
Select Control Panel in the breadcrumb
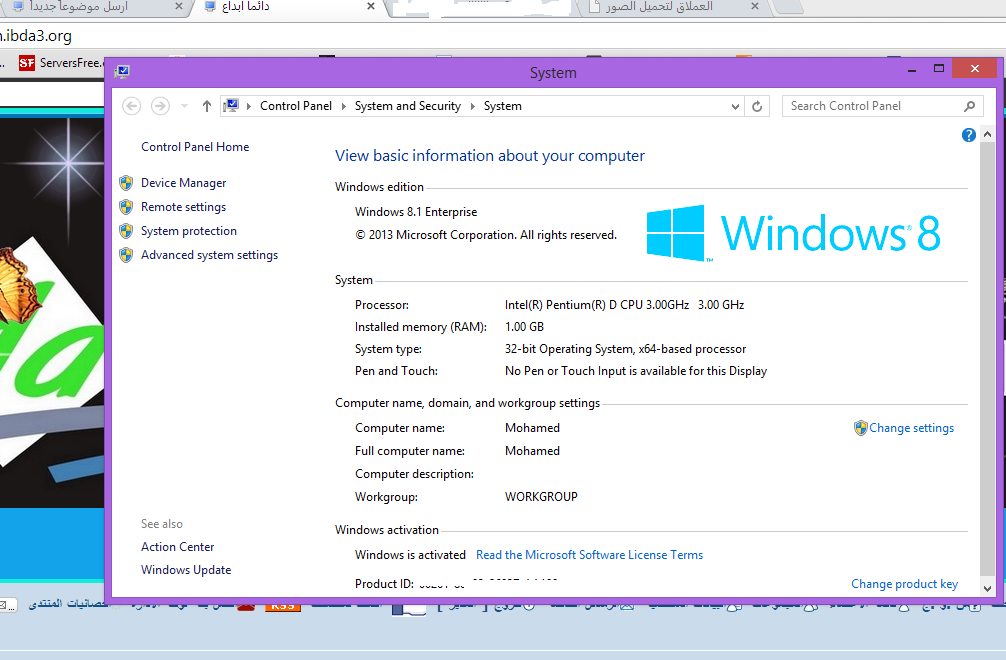point(296,106)
